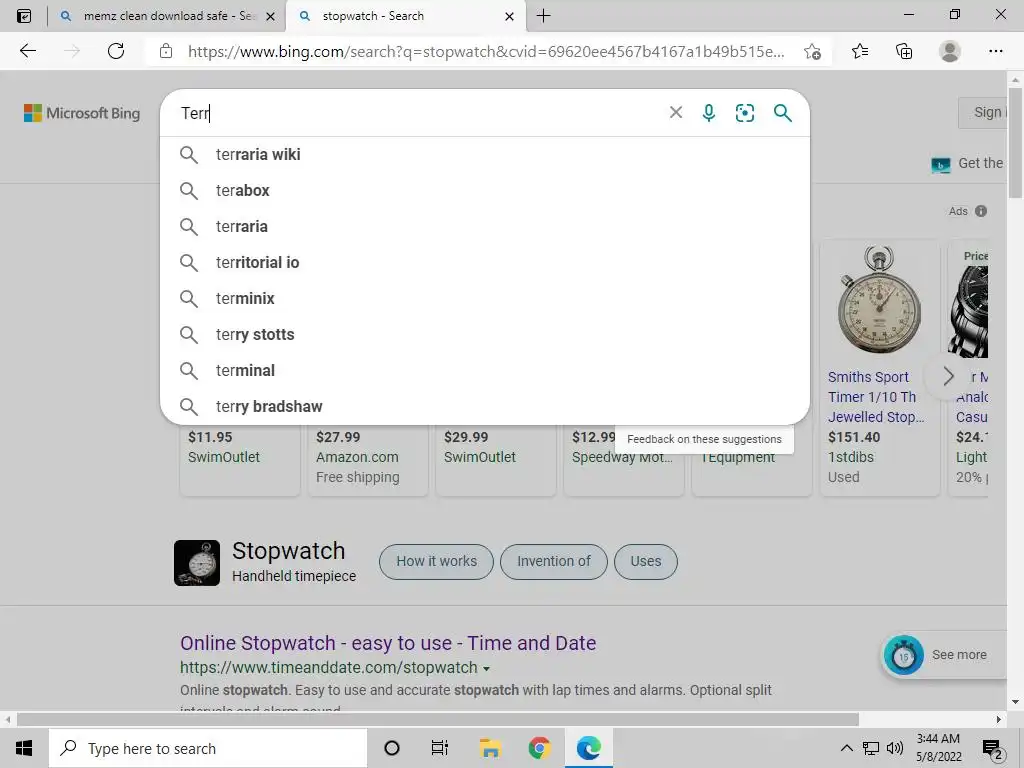Click the Microsoft Bing logo
Viewport: 1024px width, 768px height.
82,113
